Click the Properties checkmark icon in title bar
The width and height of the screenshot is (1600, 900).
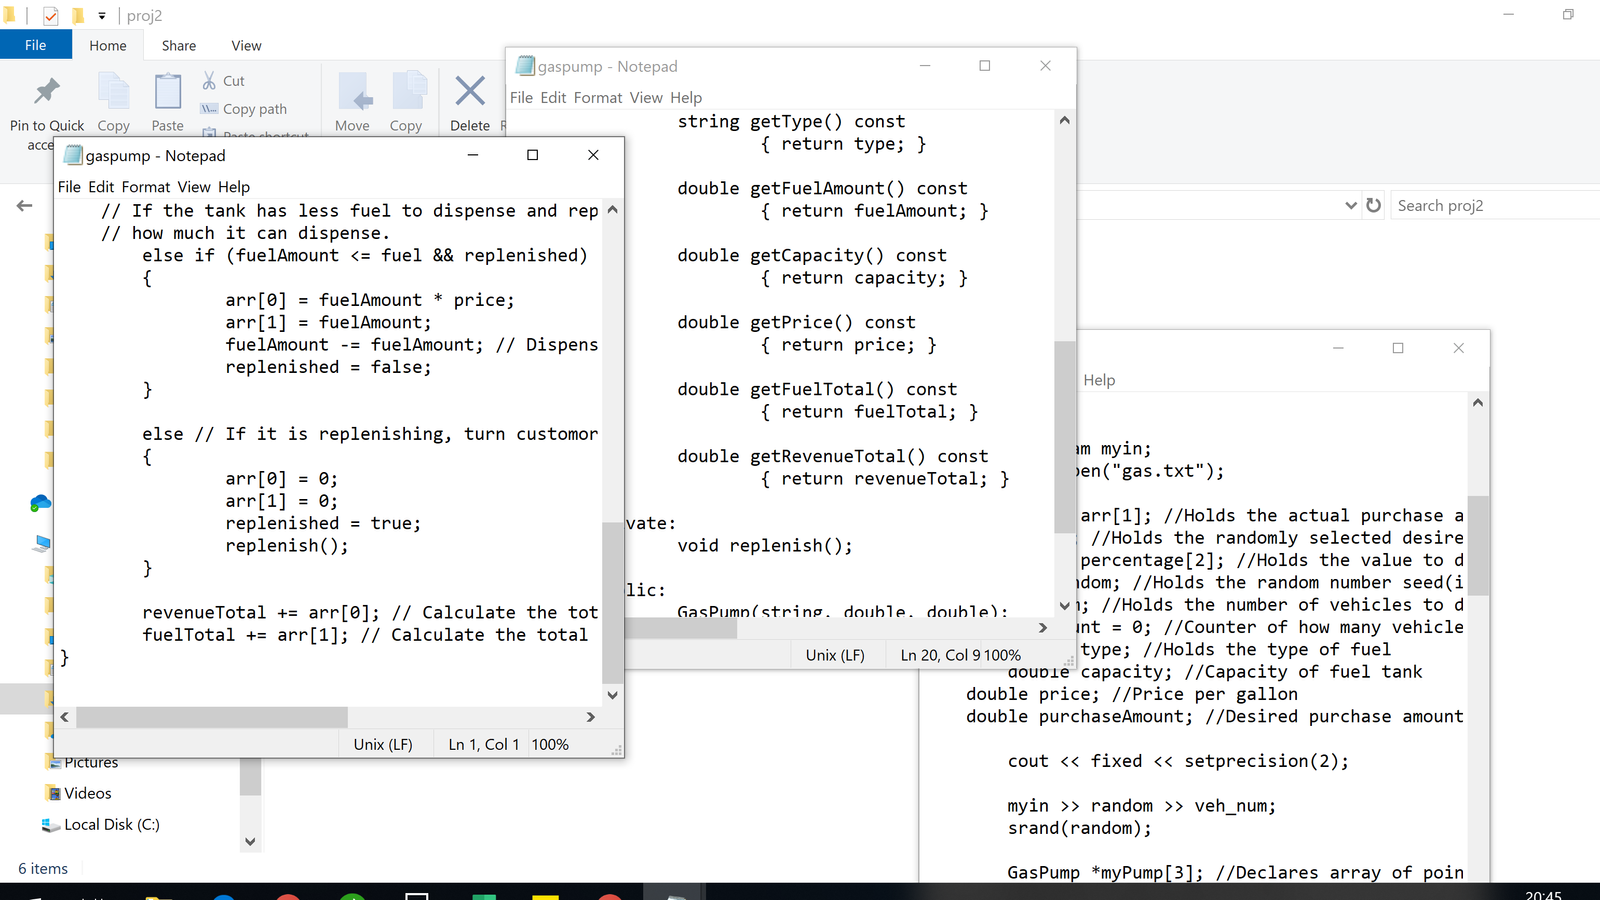tap(50, 16)
